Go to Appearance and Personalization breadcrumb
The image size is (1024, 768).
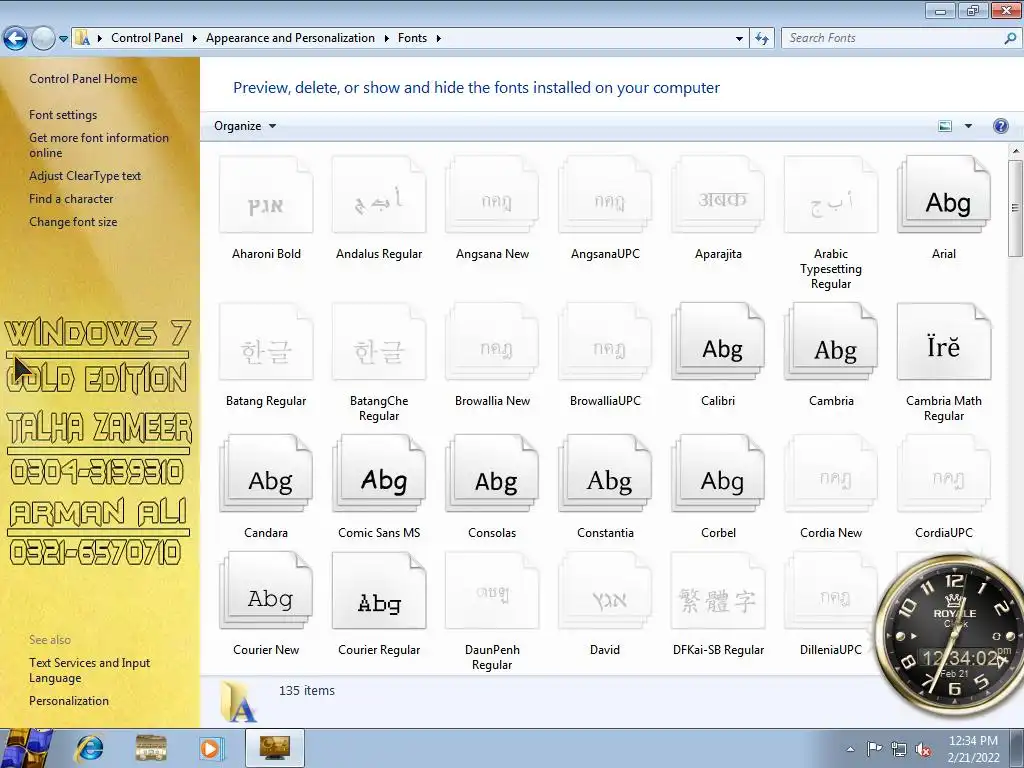(x=290, y=38)
